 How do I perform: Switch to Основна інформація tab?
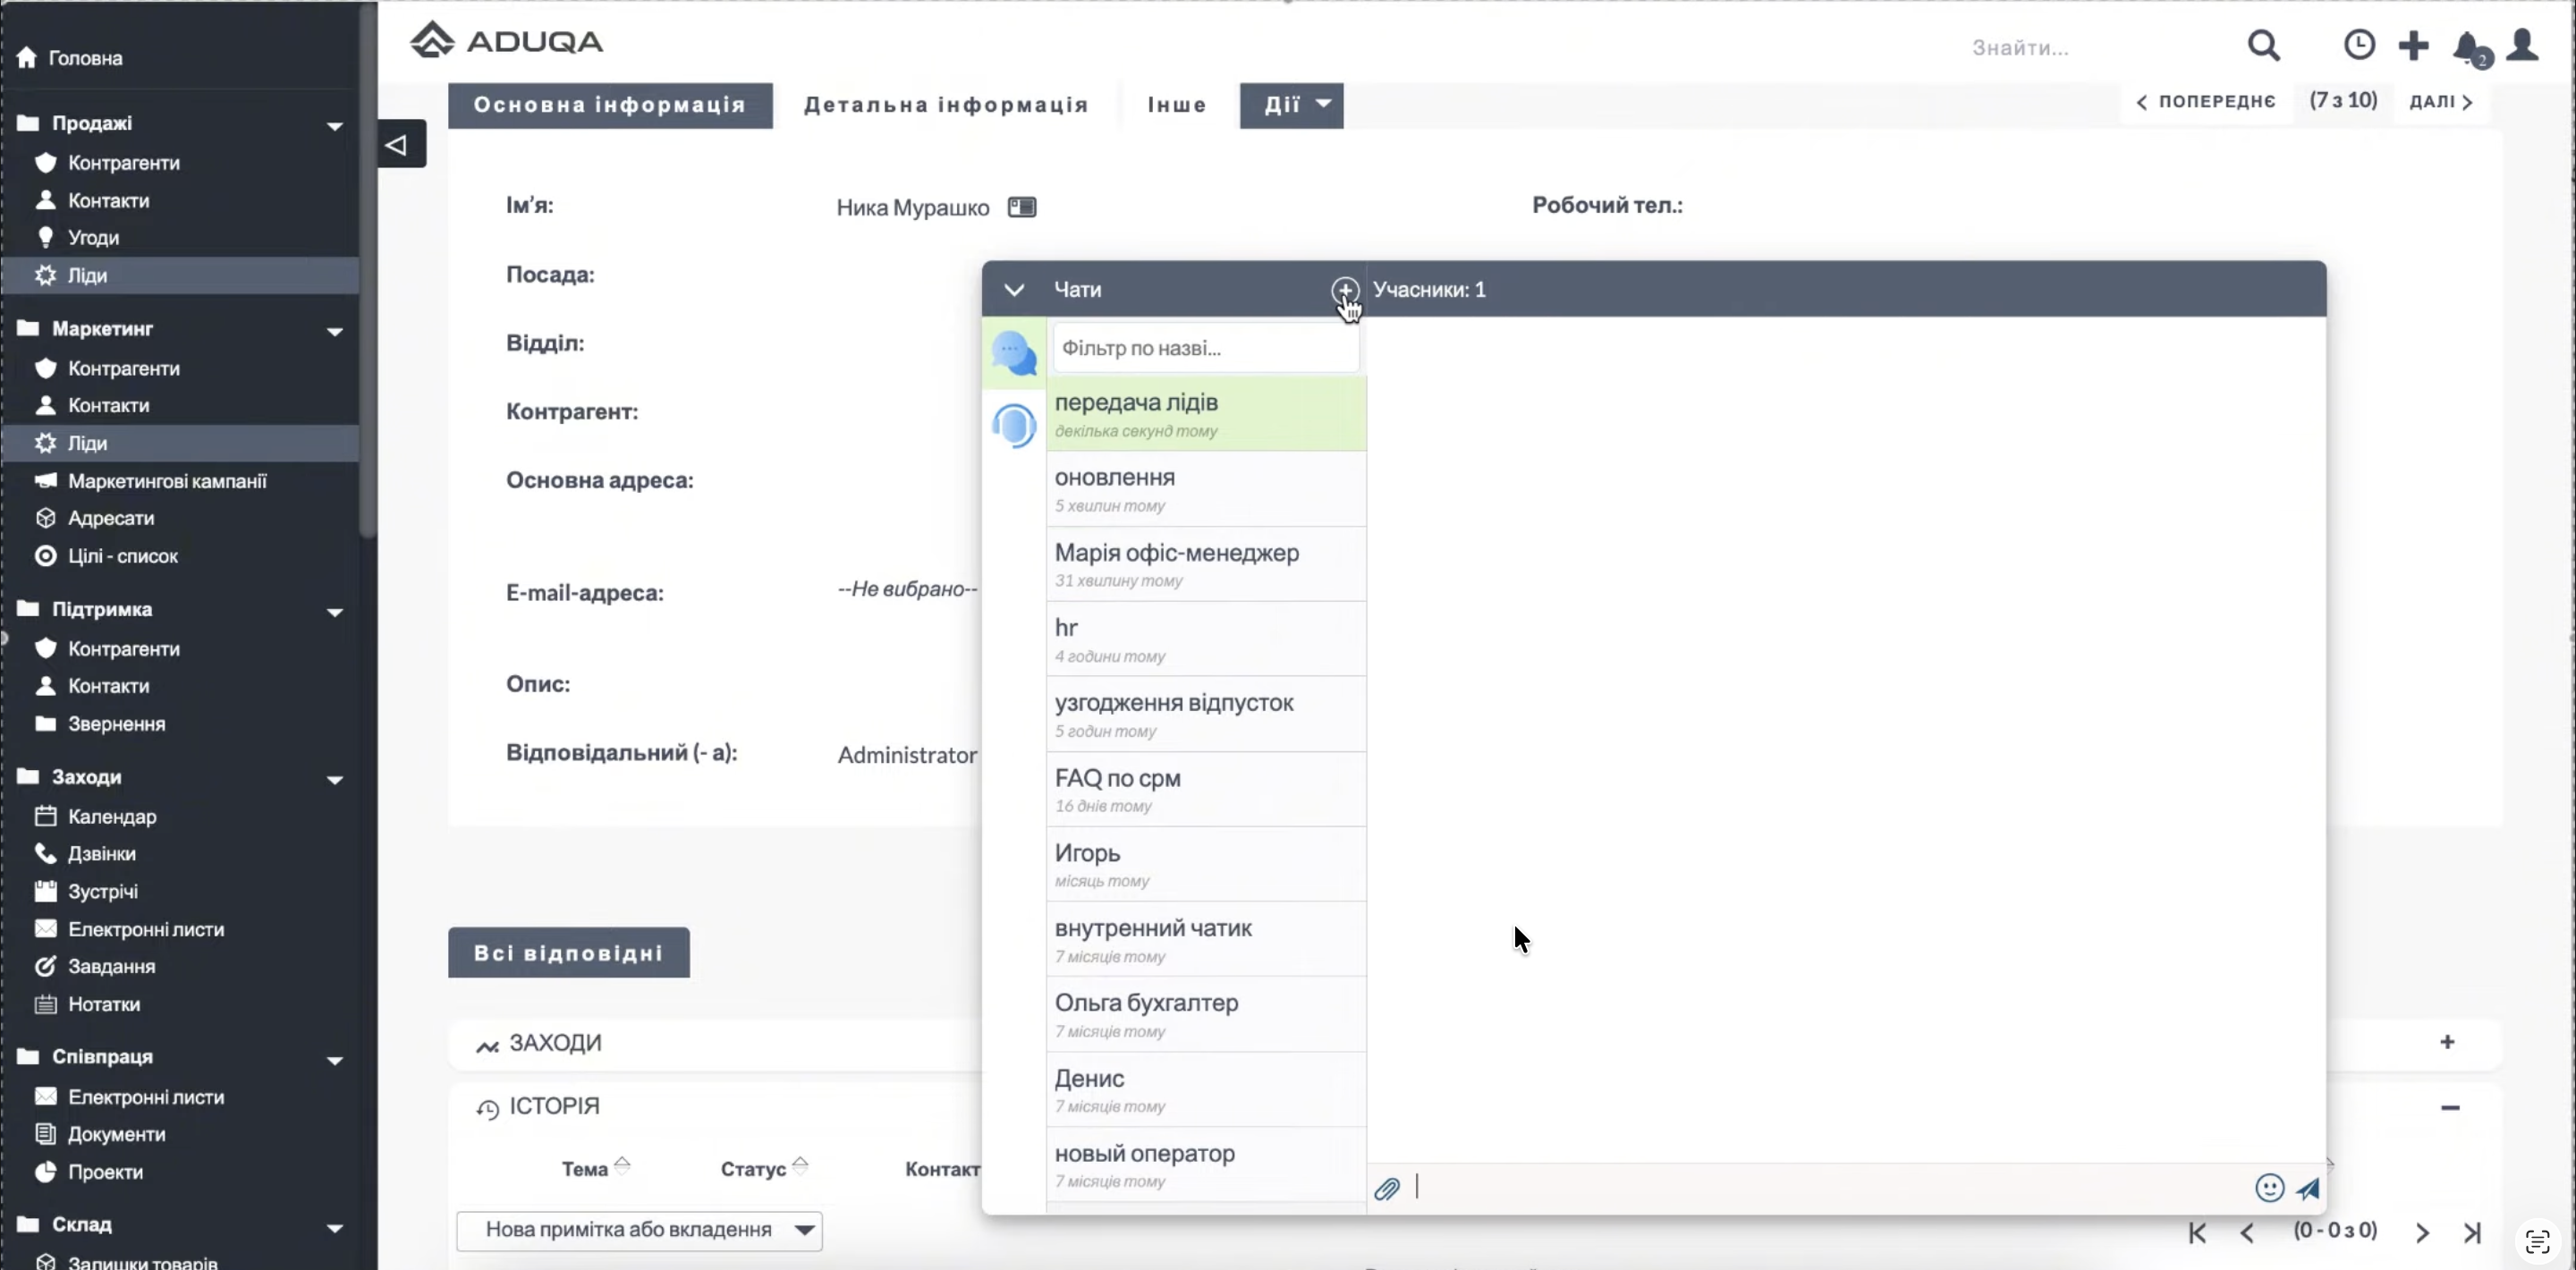pos(610,105)
